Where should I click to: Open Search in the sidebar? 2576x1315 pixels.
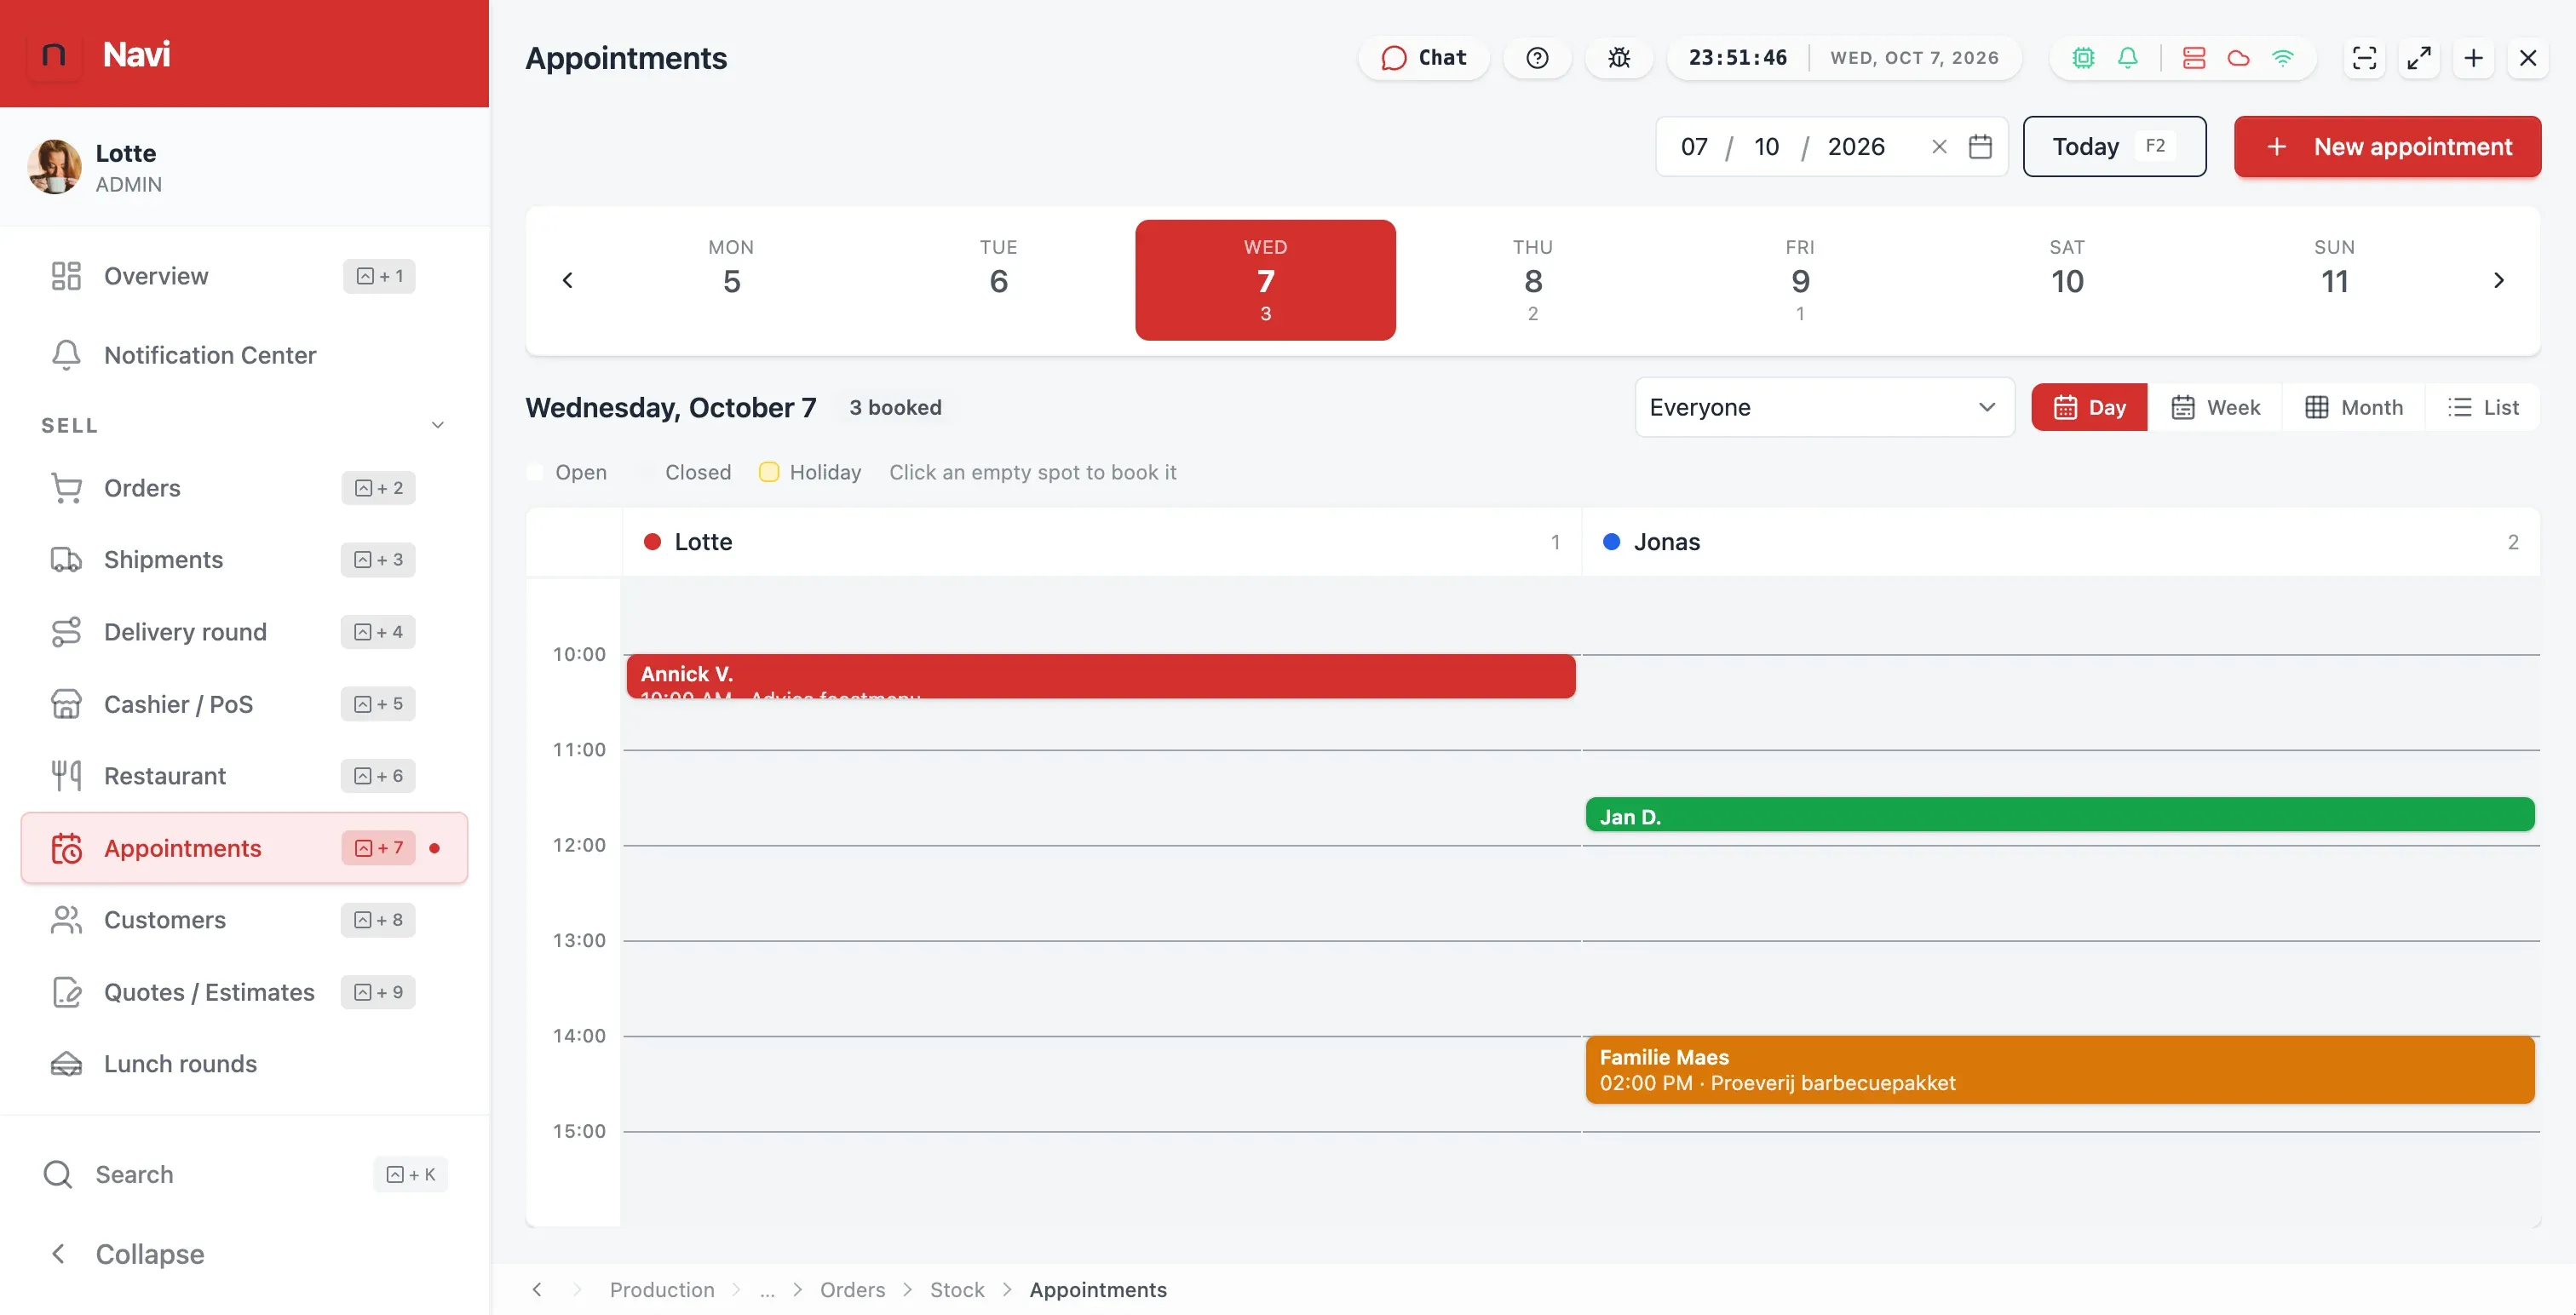click(244, 1174)
